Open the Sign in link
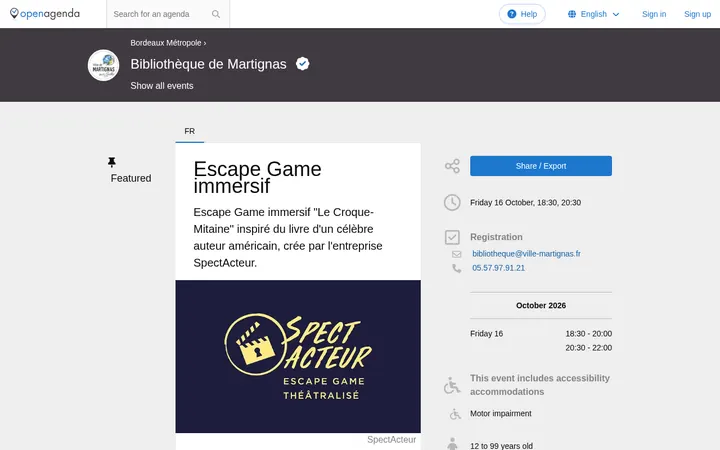This screenshot has width=720, height=450. [x=654, y=14]
